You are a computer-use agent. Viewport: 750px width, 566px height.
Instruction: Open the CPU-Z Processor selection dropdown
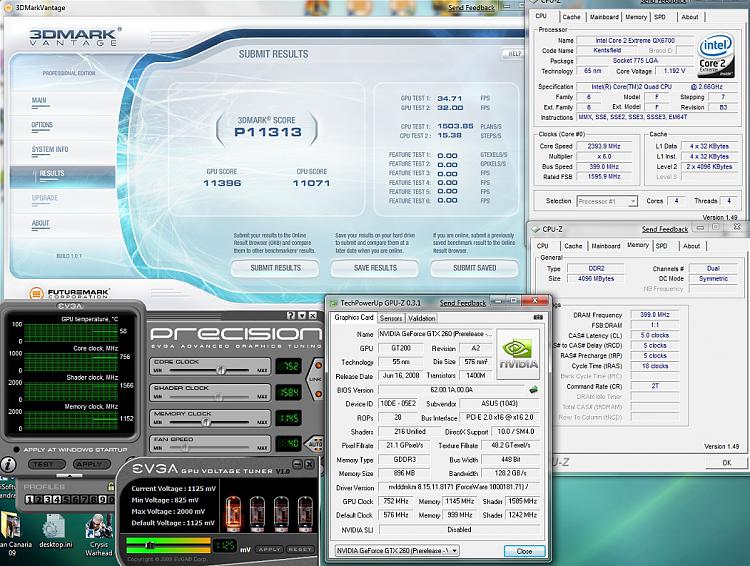coord(607,201)
